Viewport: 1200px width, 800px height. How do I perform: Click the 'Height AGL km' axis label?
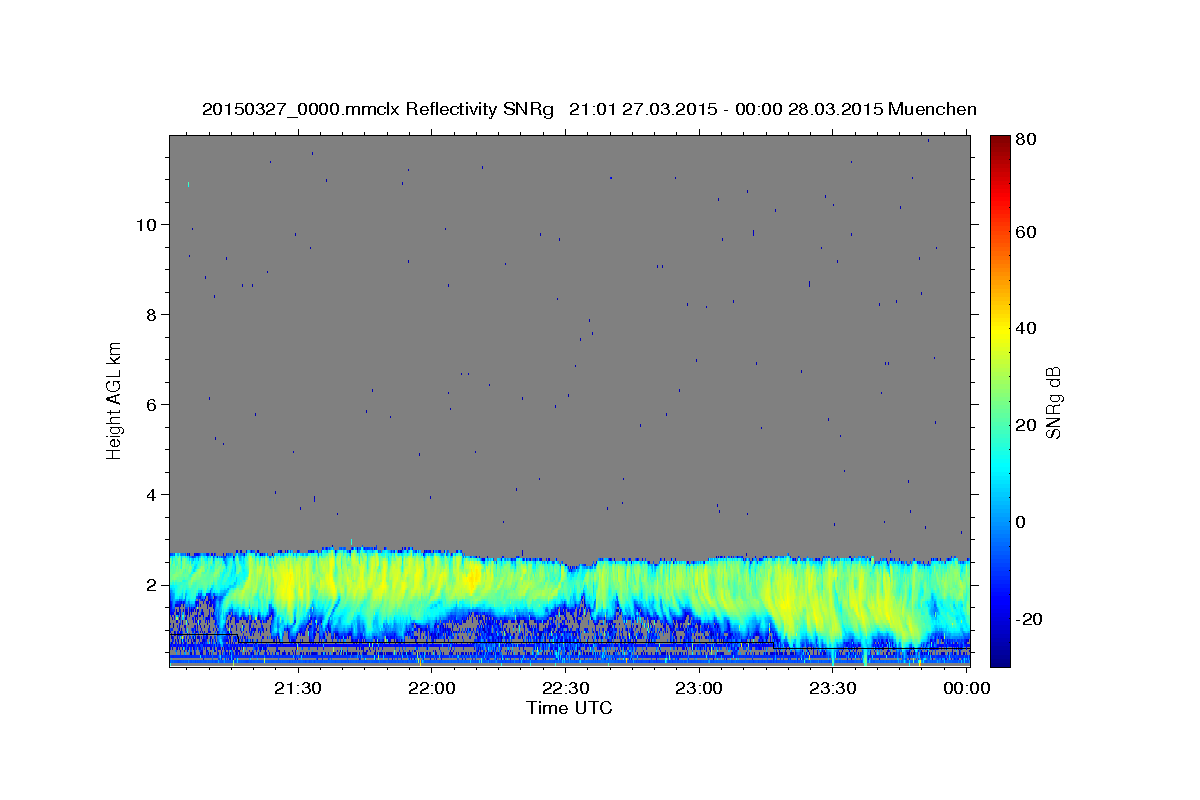click(114, 400)
